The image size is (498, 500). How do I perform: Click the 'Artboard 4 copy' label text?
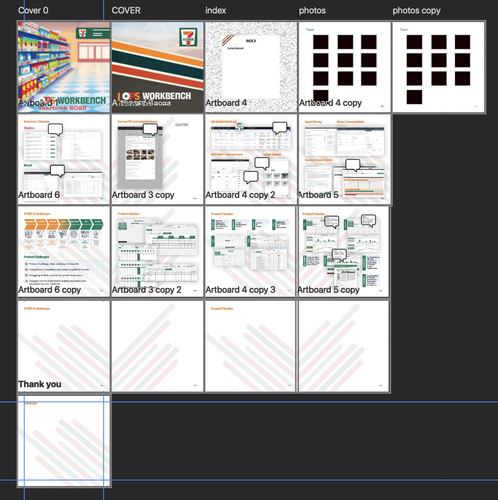[x=330, y=103]
